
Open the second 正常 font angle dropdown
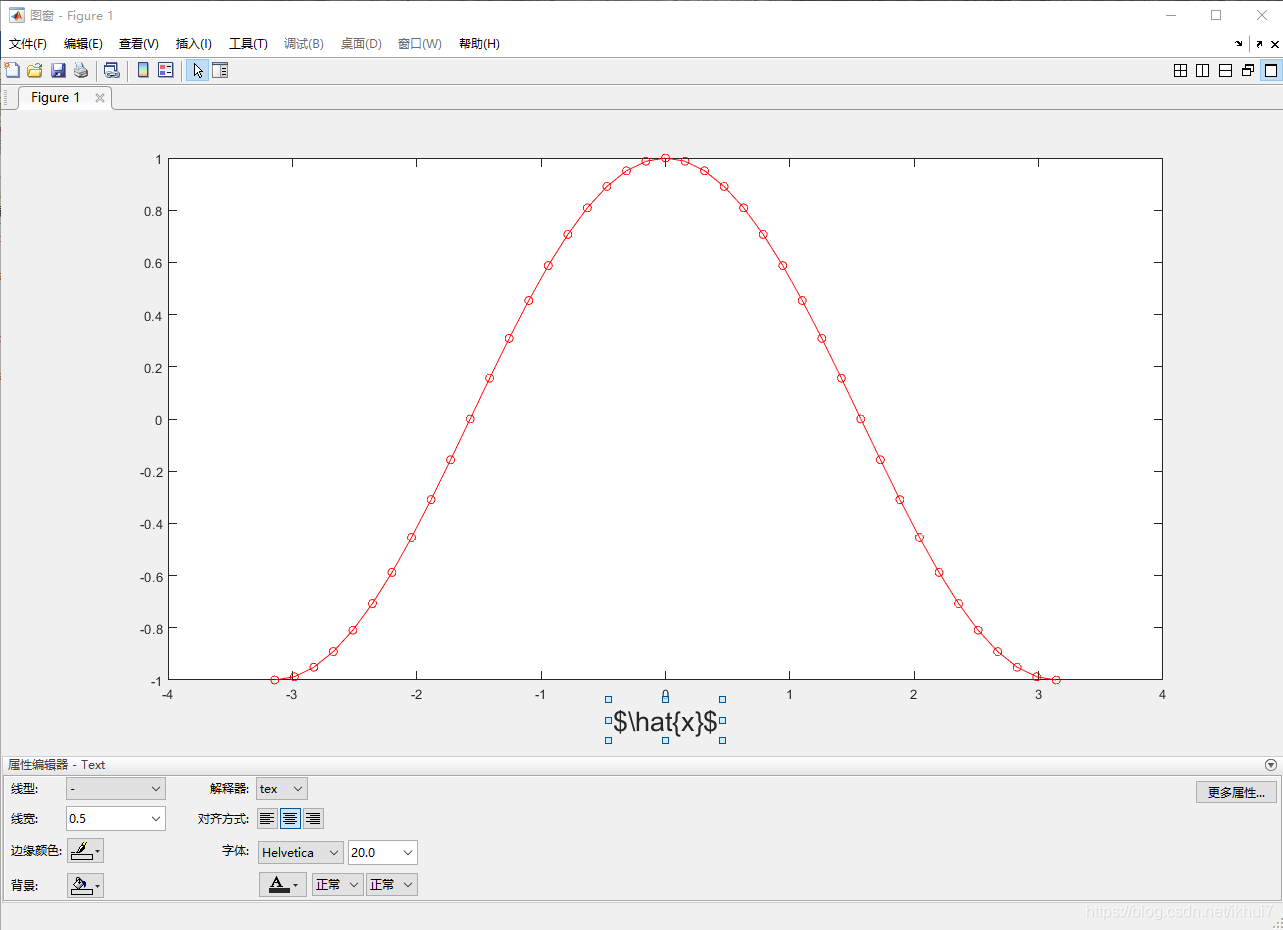pos(391,885)
